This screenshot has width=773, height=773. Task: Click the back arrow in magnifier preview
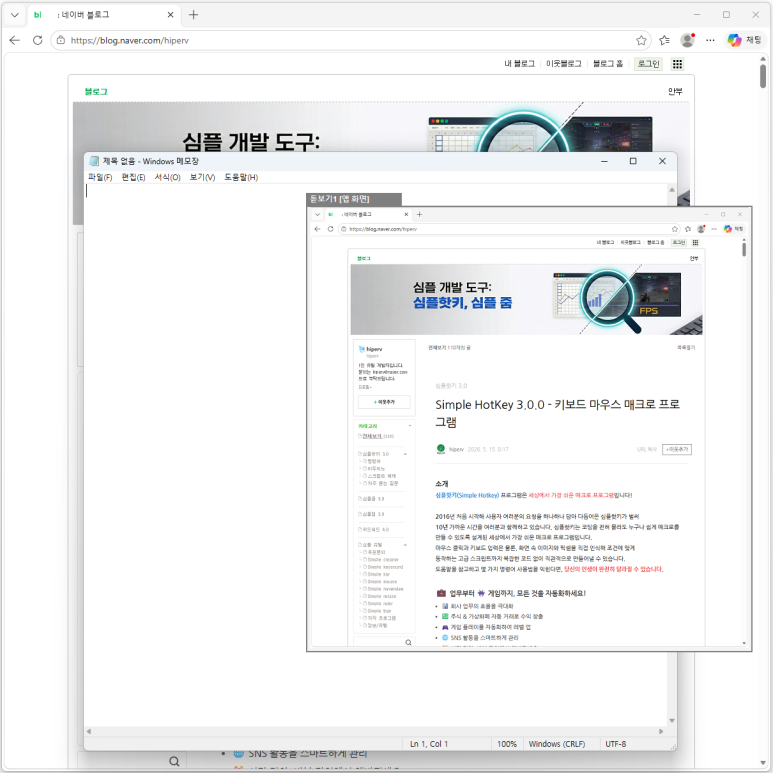317,229
